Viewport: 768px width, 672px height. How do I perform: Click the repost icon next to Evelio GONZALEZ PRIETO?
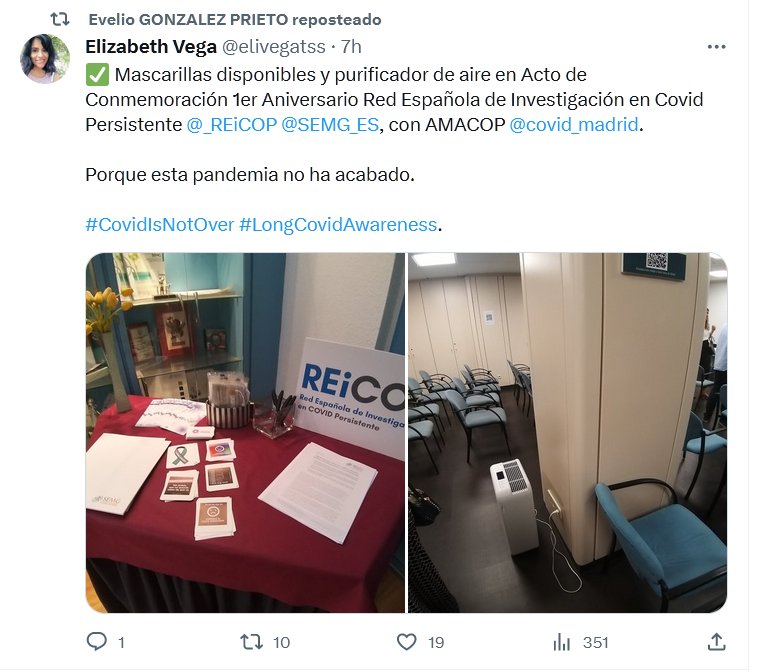click(x=60, y=20)
